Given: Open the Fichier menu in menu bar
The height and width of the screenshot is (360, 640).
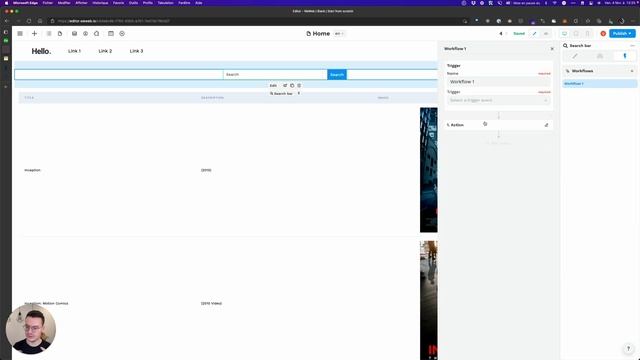Looking at the screenshot, I should [48, 3].
